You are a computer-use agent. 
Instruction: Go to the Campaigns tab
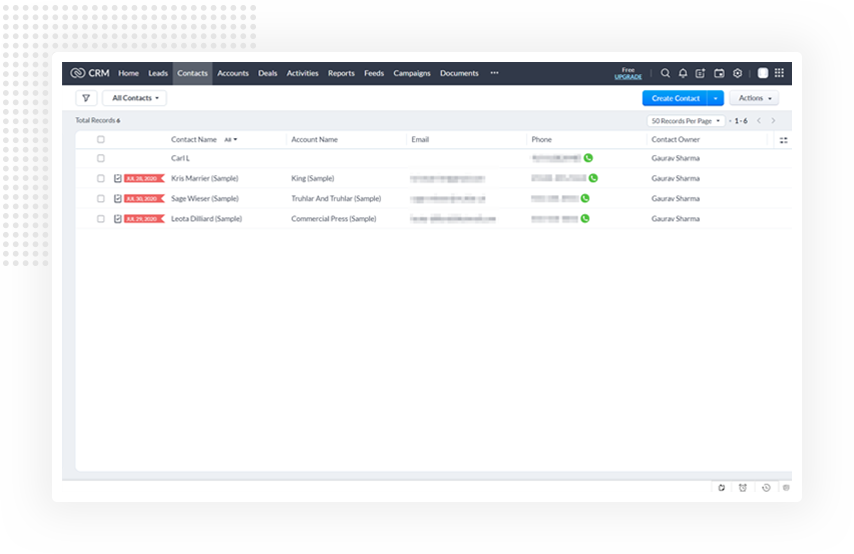[x=412, y=73]
